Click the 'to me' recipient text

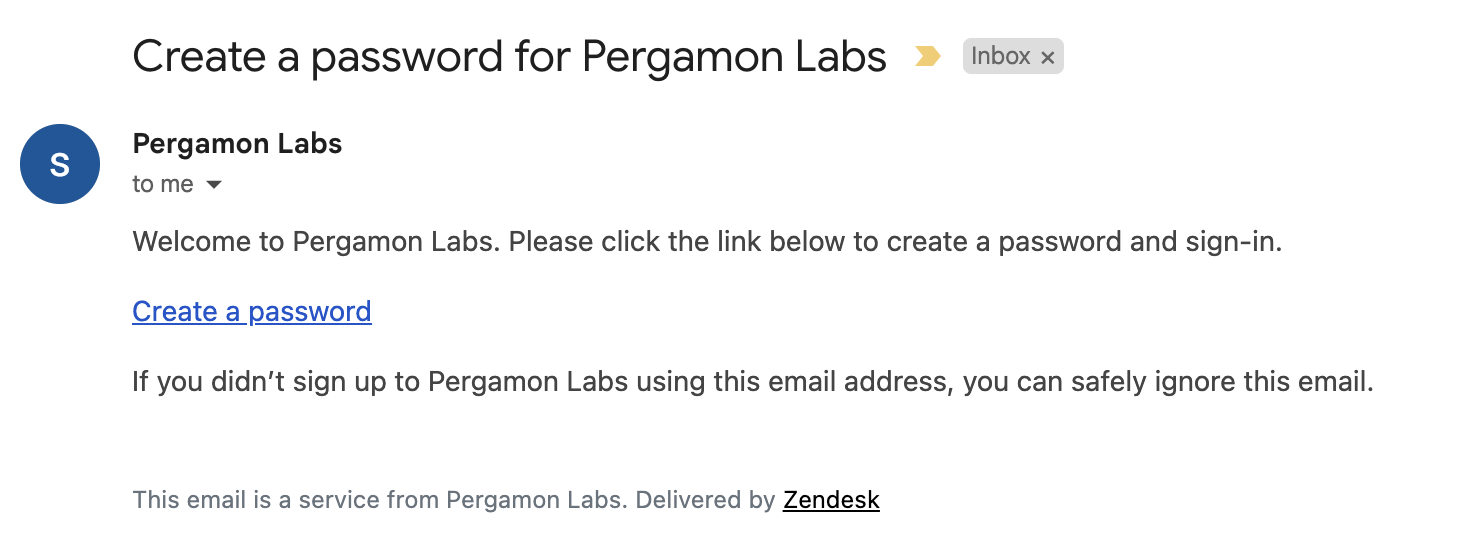click(163, 185)
